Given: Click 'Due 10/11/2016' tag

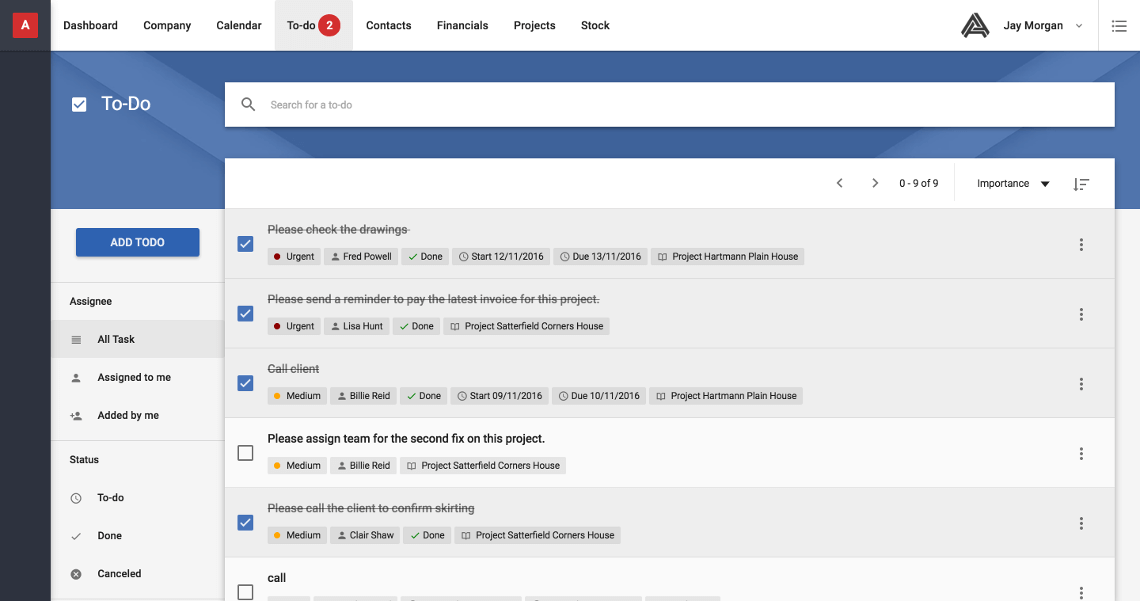Looking at the screenshot, I should tap(598, 396).
